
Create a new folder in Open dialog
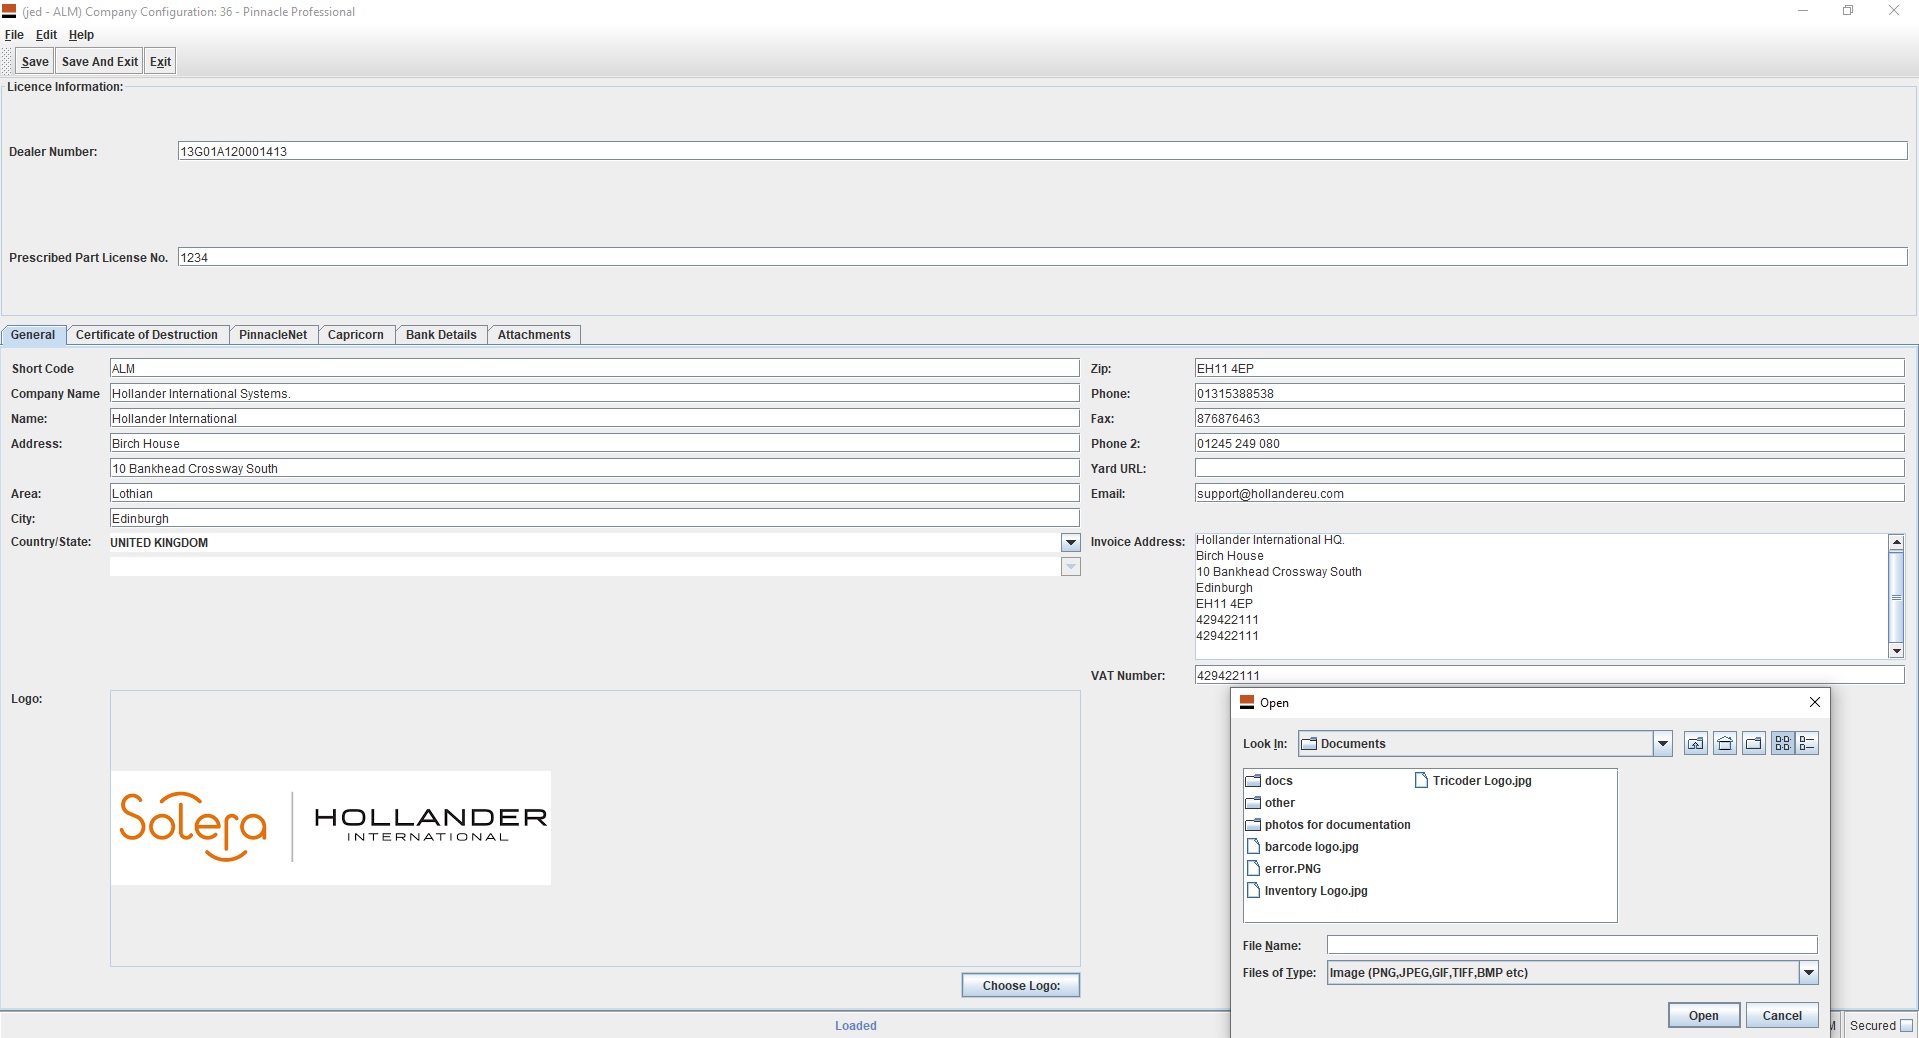tap(1754, 743)
